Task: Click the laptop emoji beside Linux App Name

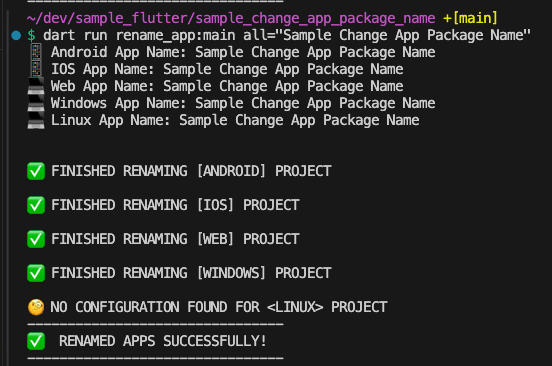Action: (x=36, y=120)
